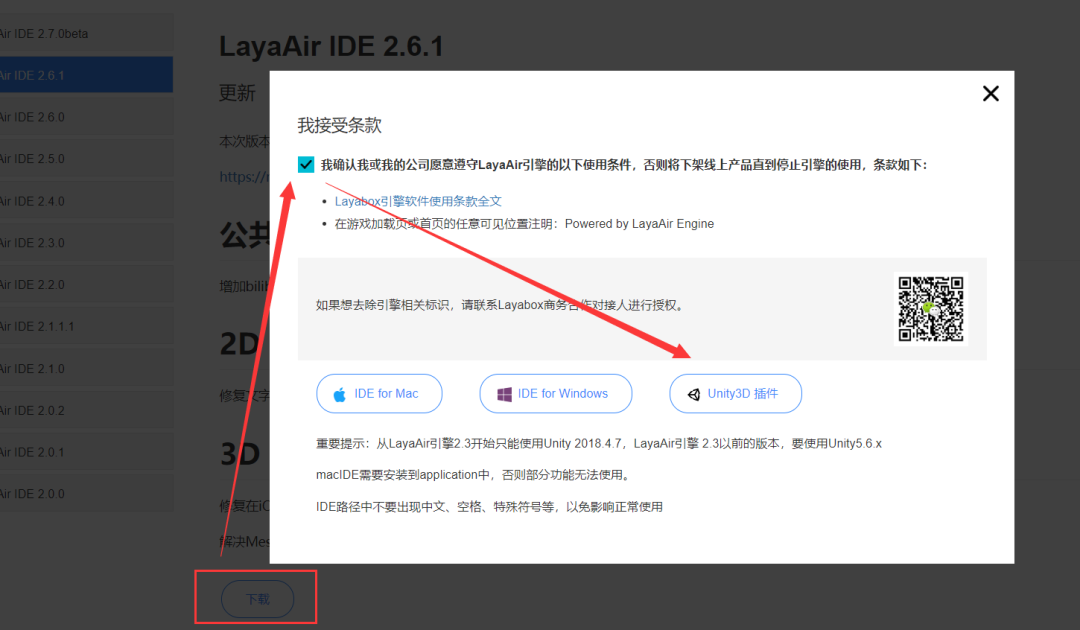1080x630 pixels.
Task: Select Air IDE 2.1.0 in the sidebar
Action: point(86,368)
